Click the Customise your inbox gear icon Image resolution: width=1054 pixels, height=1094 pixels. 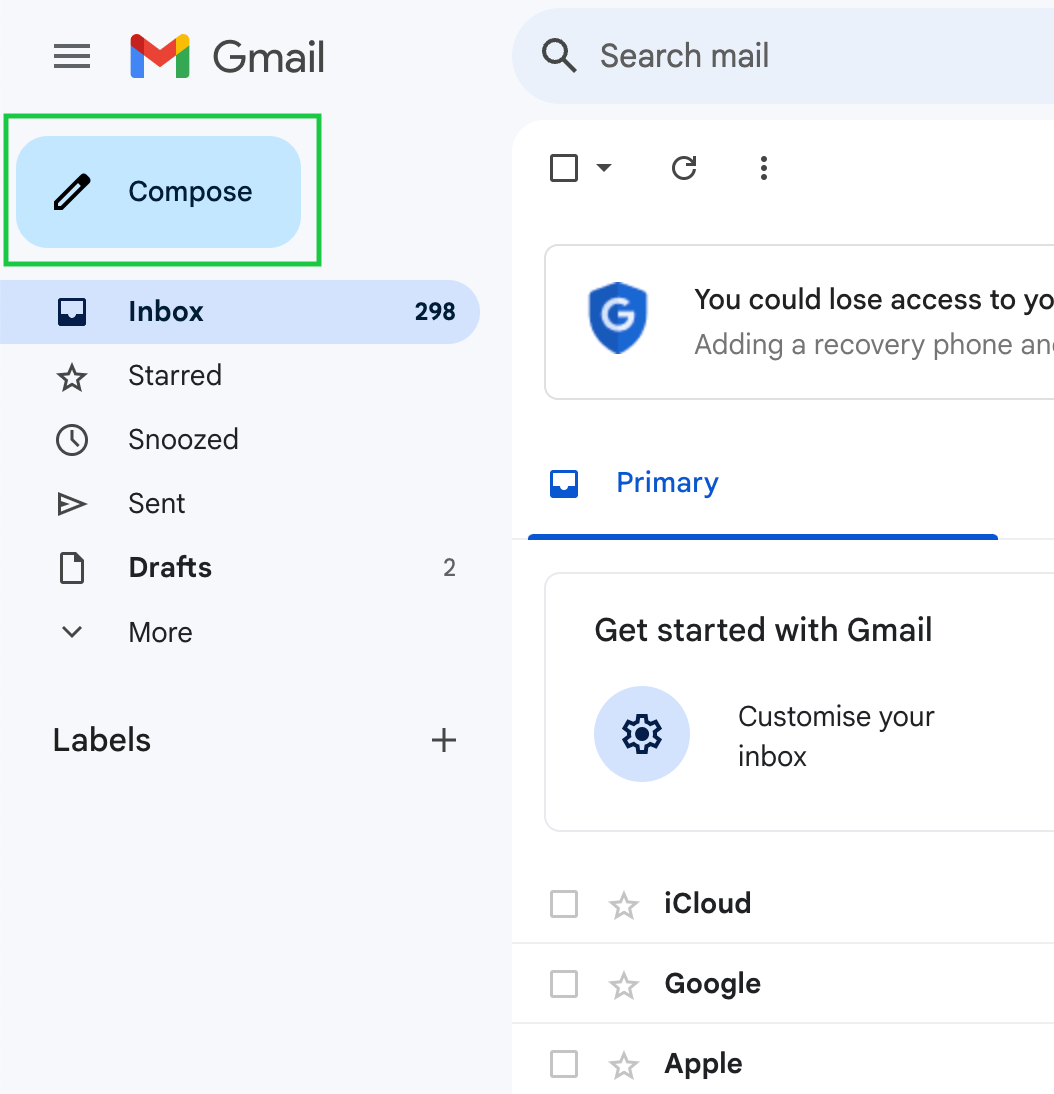click(642, 734)
